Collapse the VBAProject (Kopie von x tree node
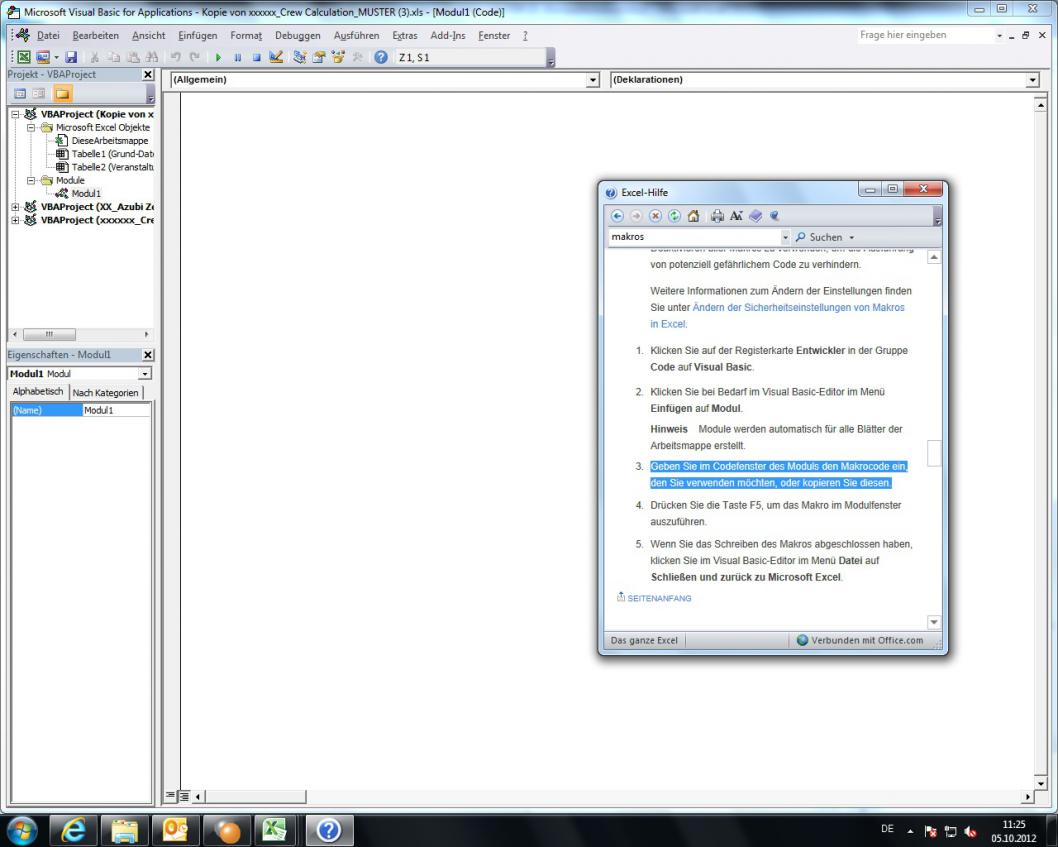1058x847 pixels. 16,115
